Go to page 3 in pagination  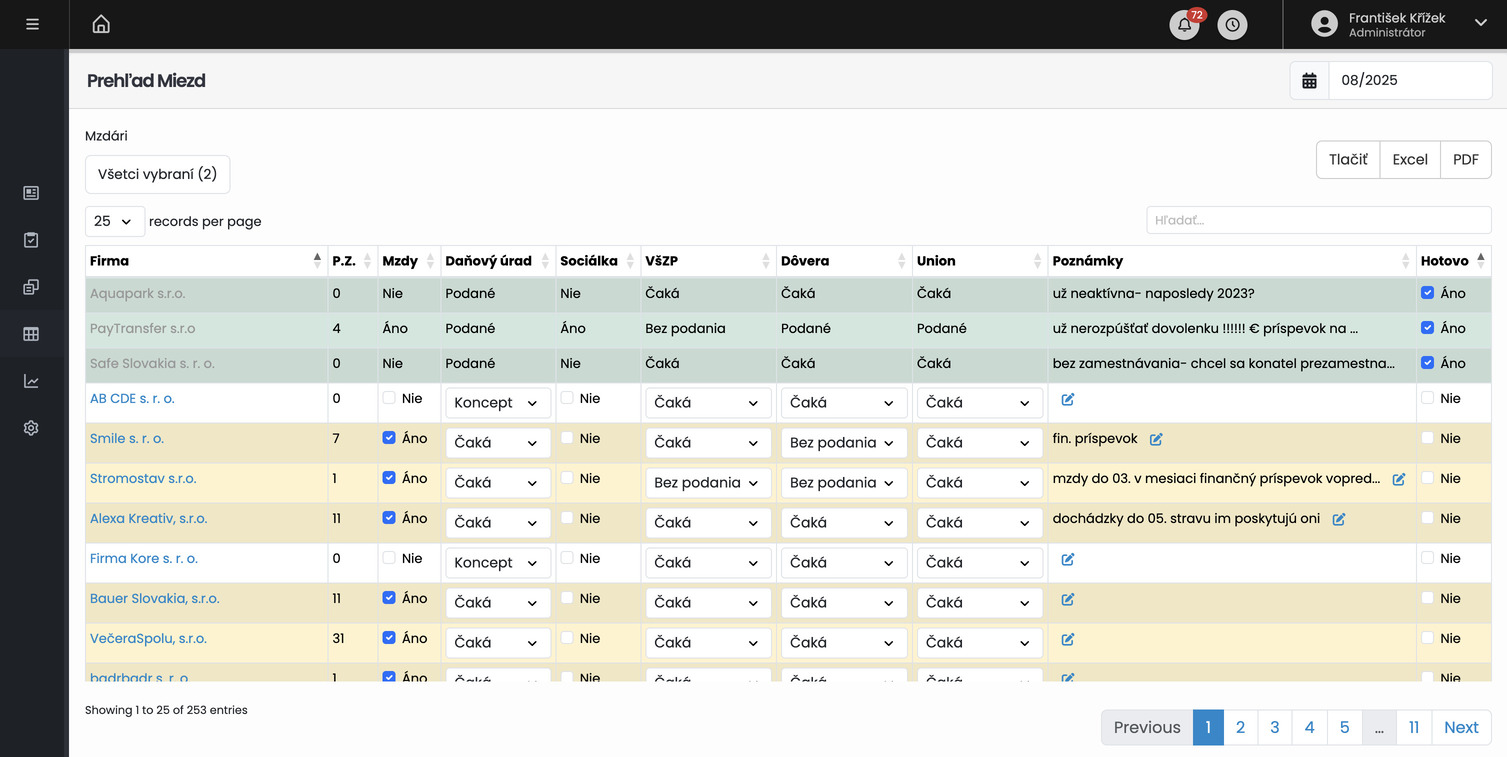(x=1274, y=727)
